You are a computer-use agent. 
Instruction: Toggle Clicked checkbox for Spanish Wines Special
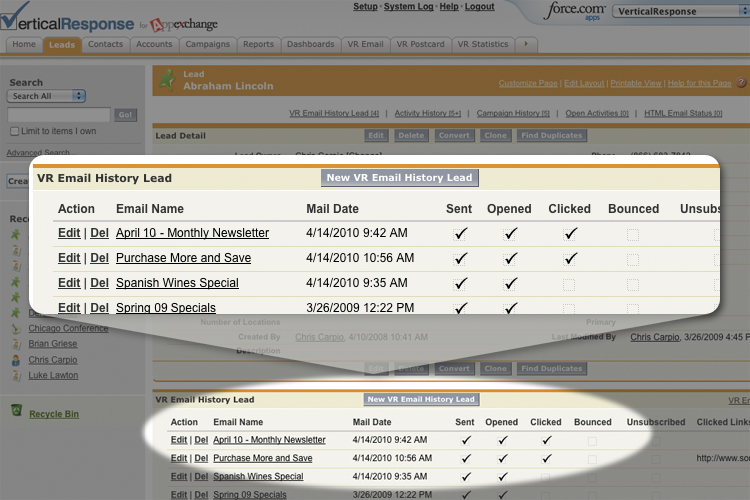point(569,284)
